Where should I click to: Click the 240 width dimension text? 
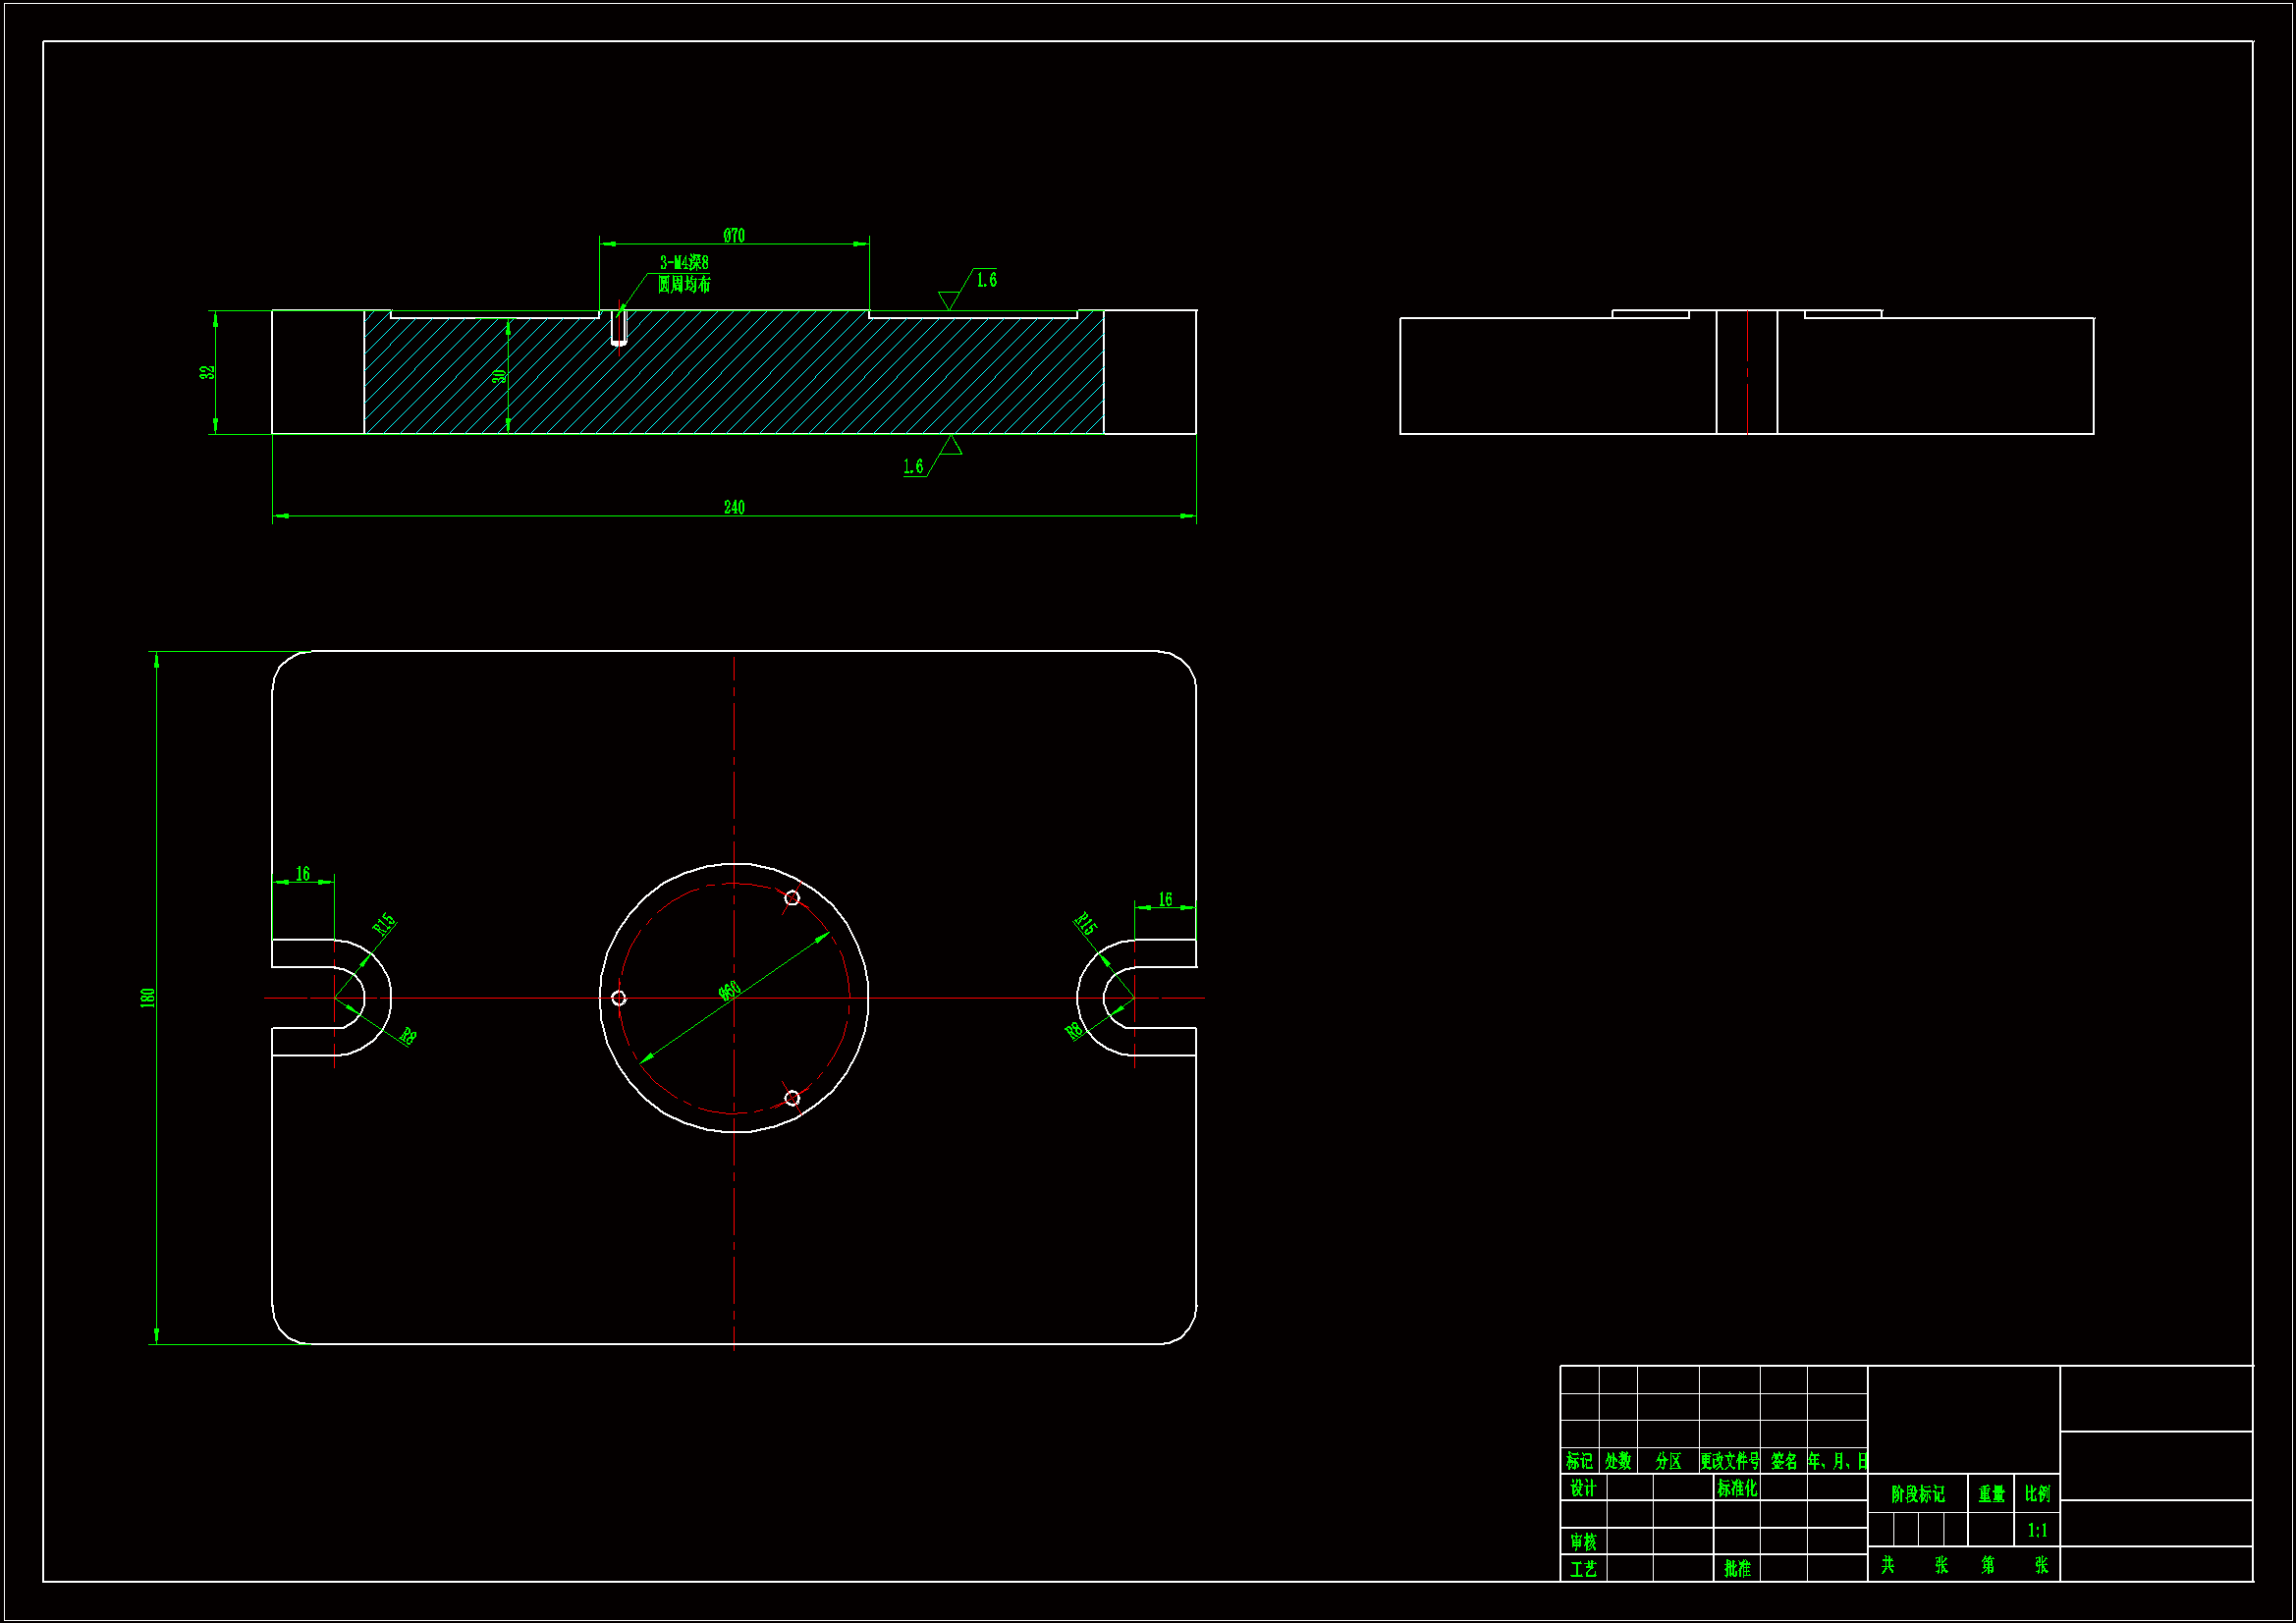734,507
